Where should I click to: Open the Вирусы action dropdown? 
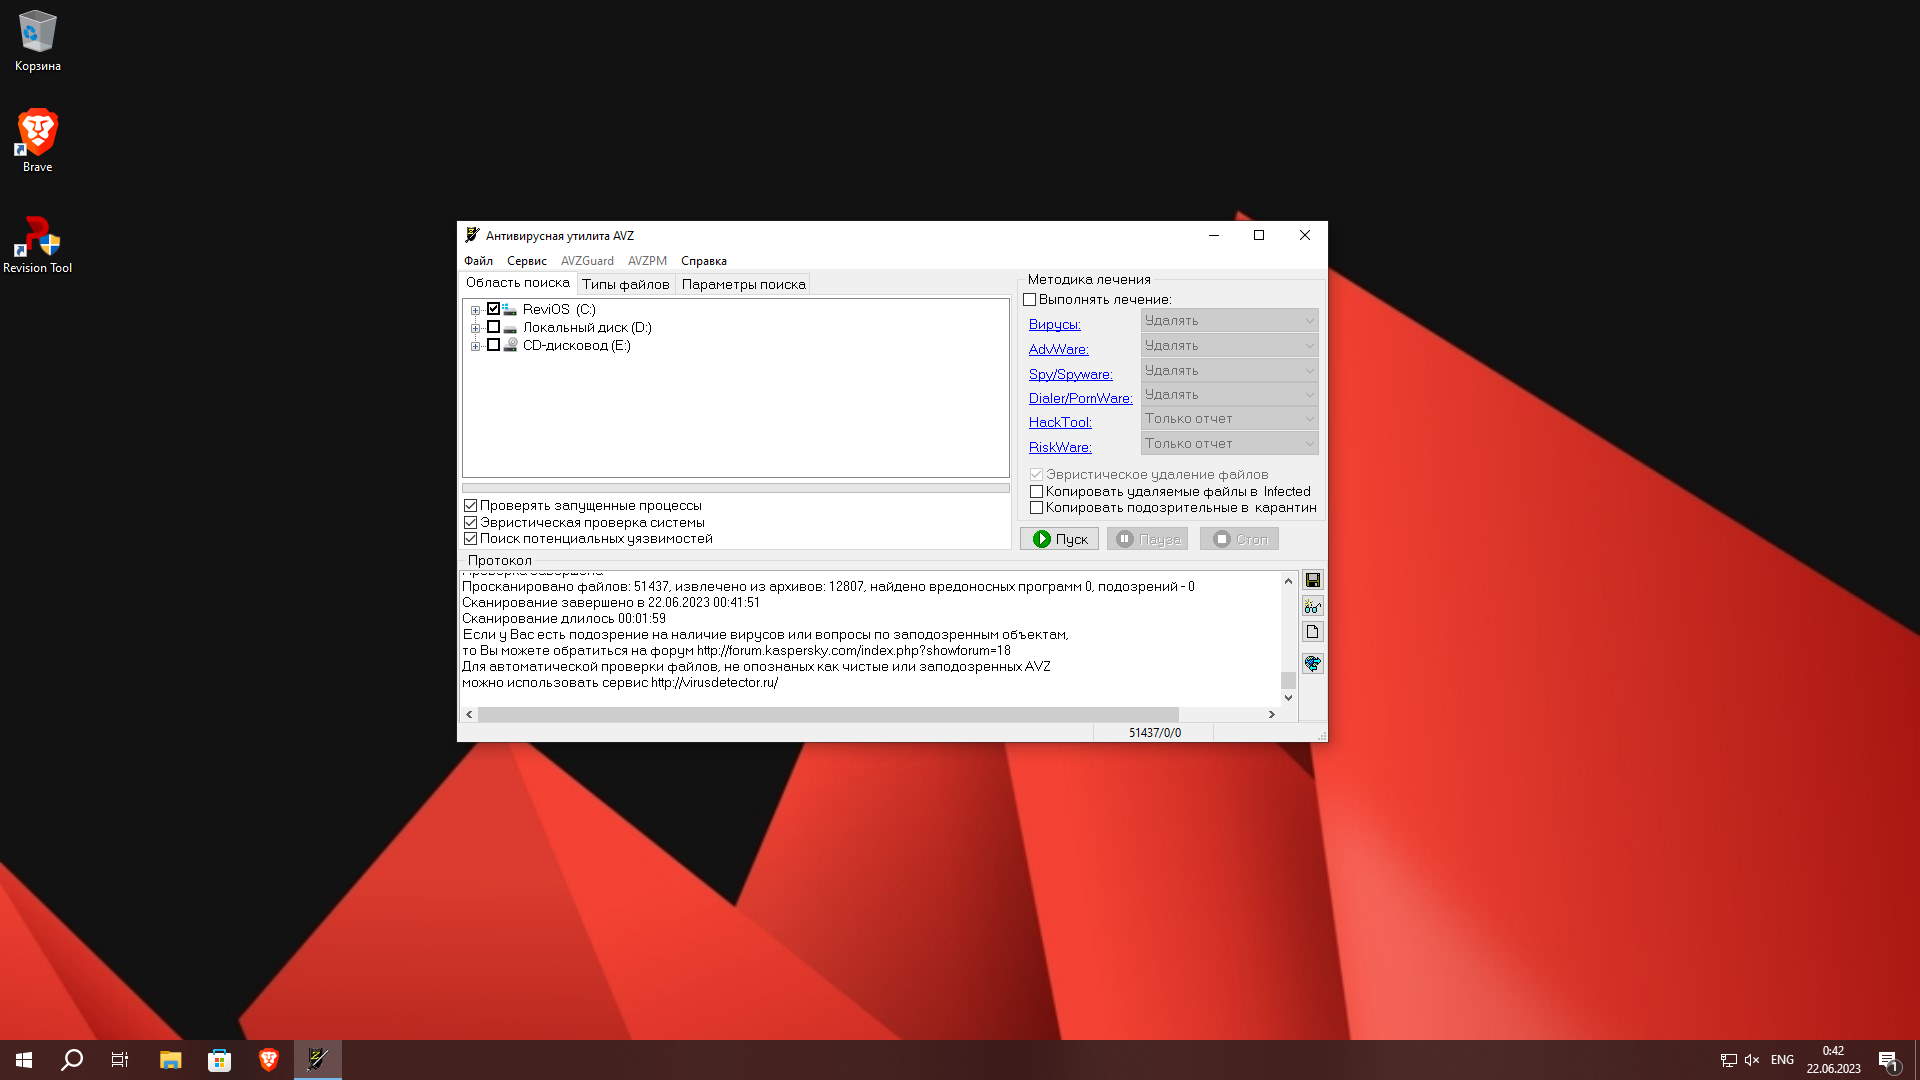[x=1229, y=320]
